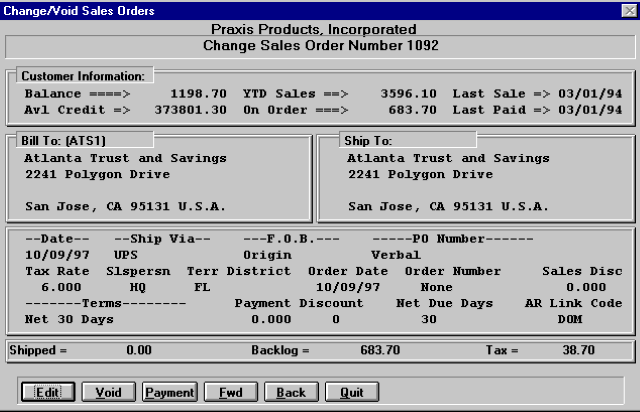The image size is (640, 412).
Task: Click terms value Net 30 Days
Action: (69, 319)
